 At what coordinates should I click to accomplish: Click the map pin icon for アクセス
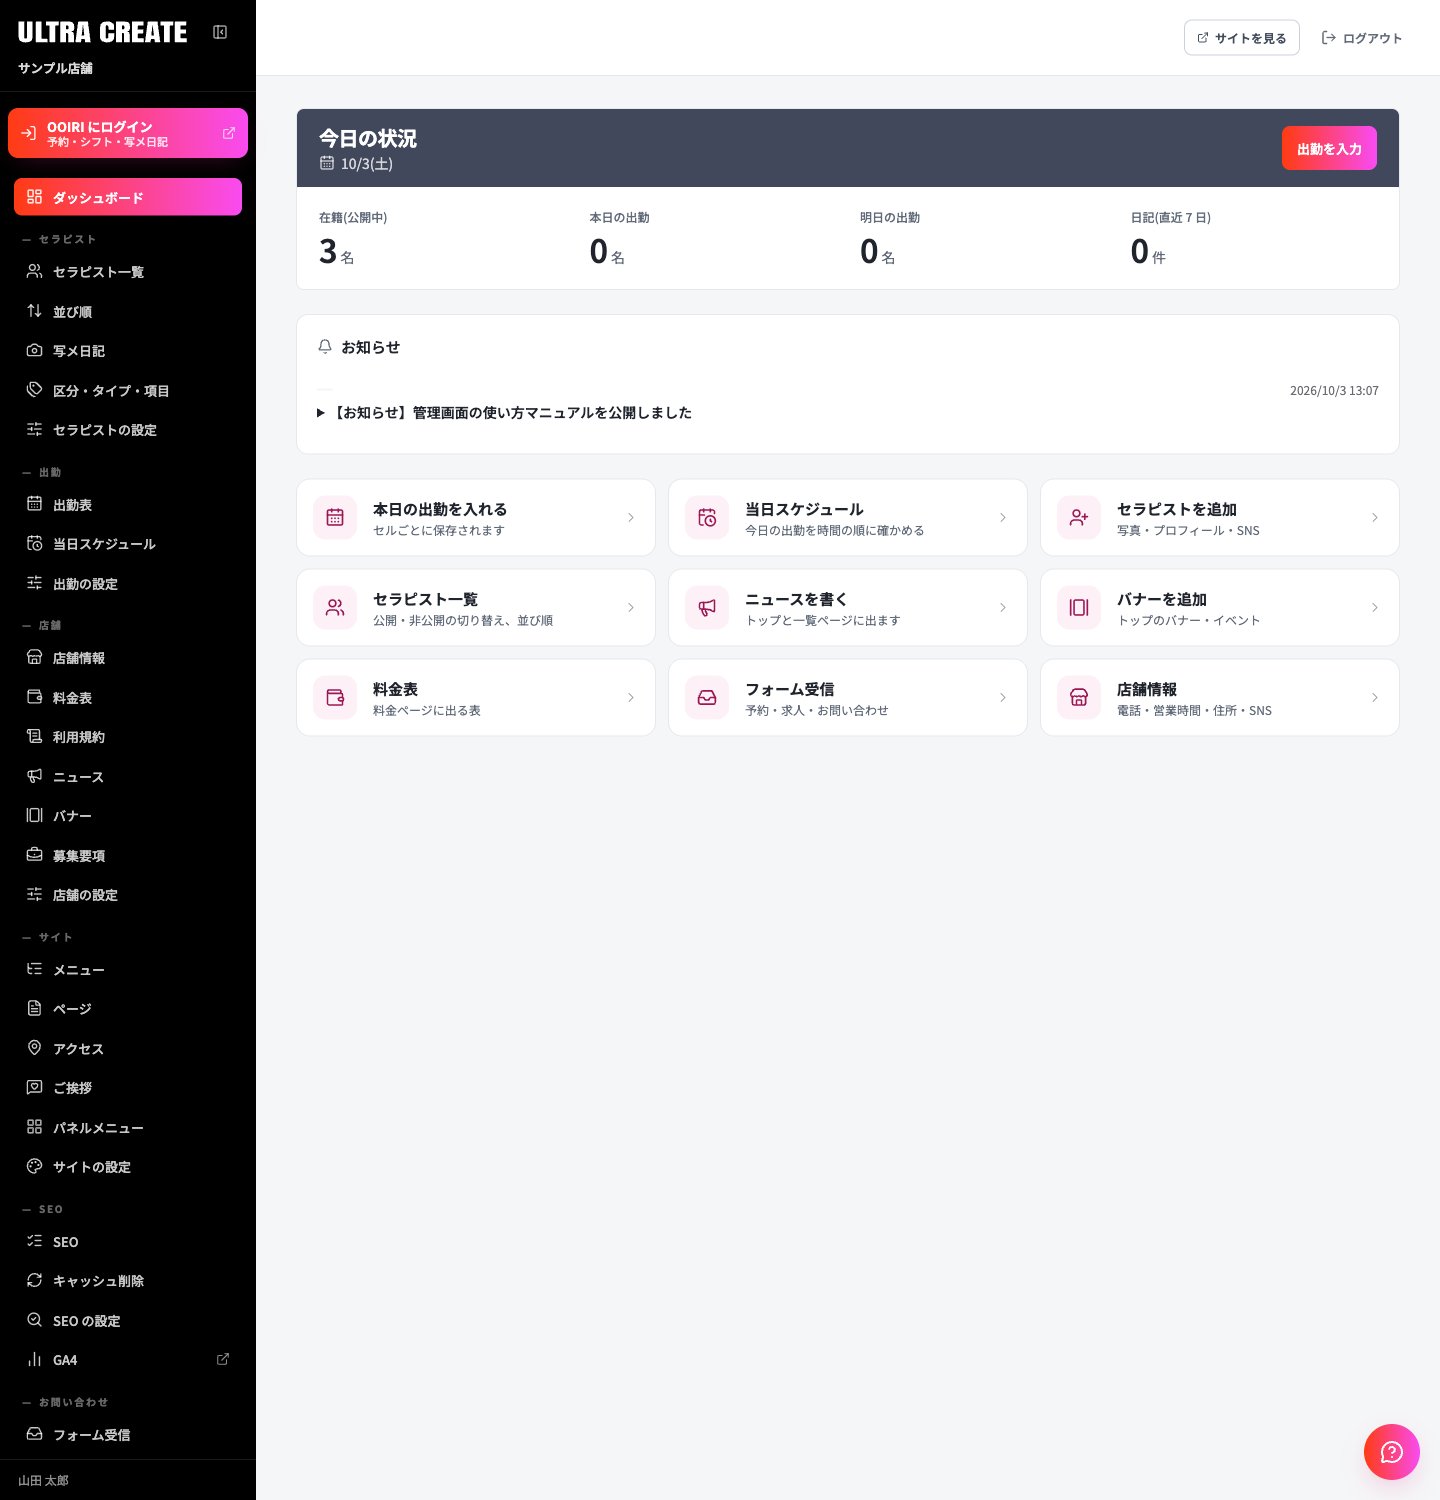pyautogui.click(x=34, y=1048)
